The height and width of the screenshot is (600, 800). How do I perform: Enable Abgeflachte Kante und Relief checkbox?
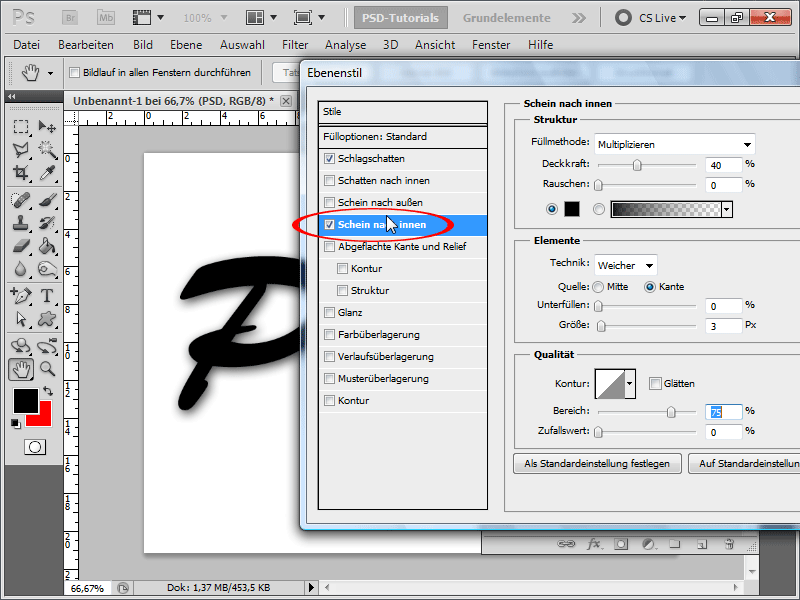click(x=330, y=247)
